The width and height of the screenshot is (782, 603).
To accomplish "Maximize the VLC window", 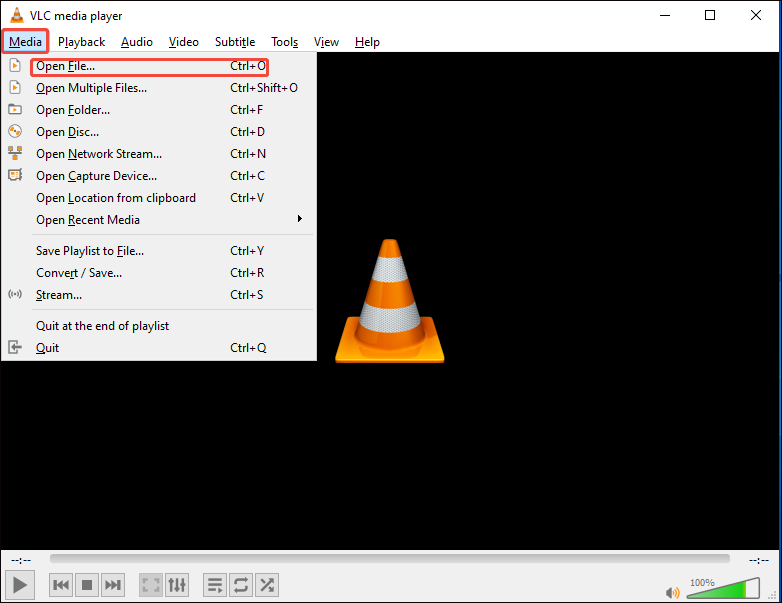I will [710, 15].
